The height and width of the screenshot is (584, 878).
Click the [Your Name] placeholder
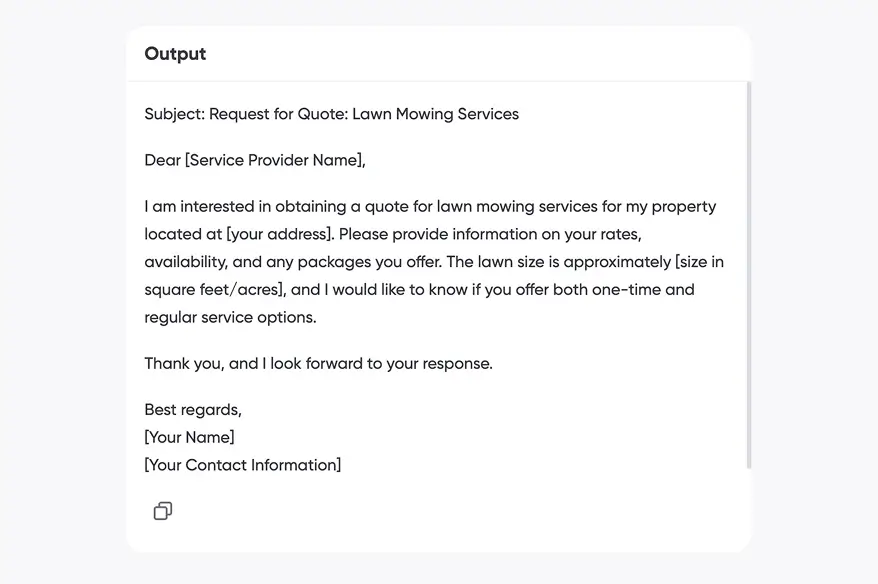pyautogui.click(x=190, y=438)
